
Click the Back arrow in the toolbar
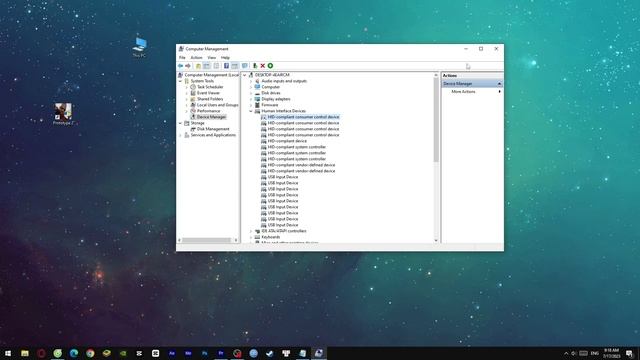[x=180, y=66]
